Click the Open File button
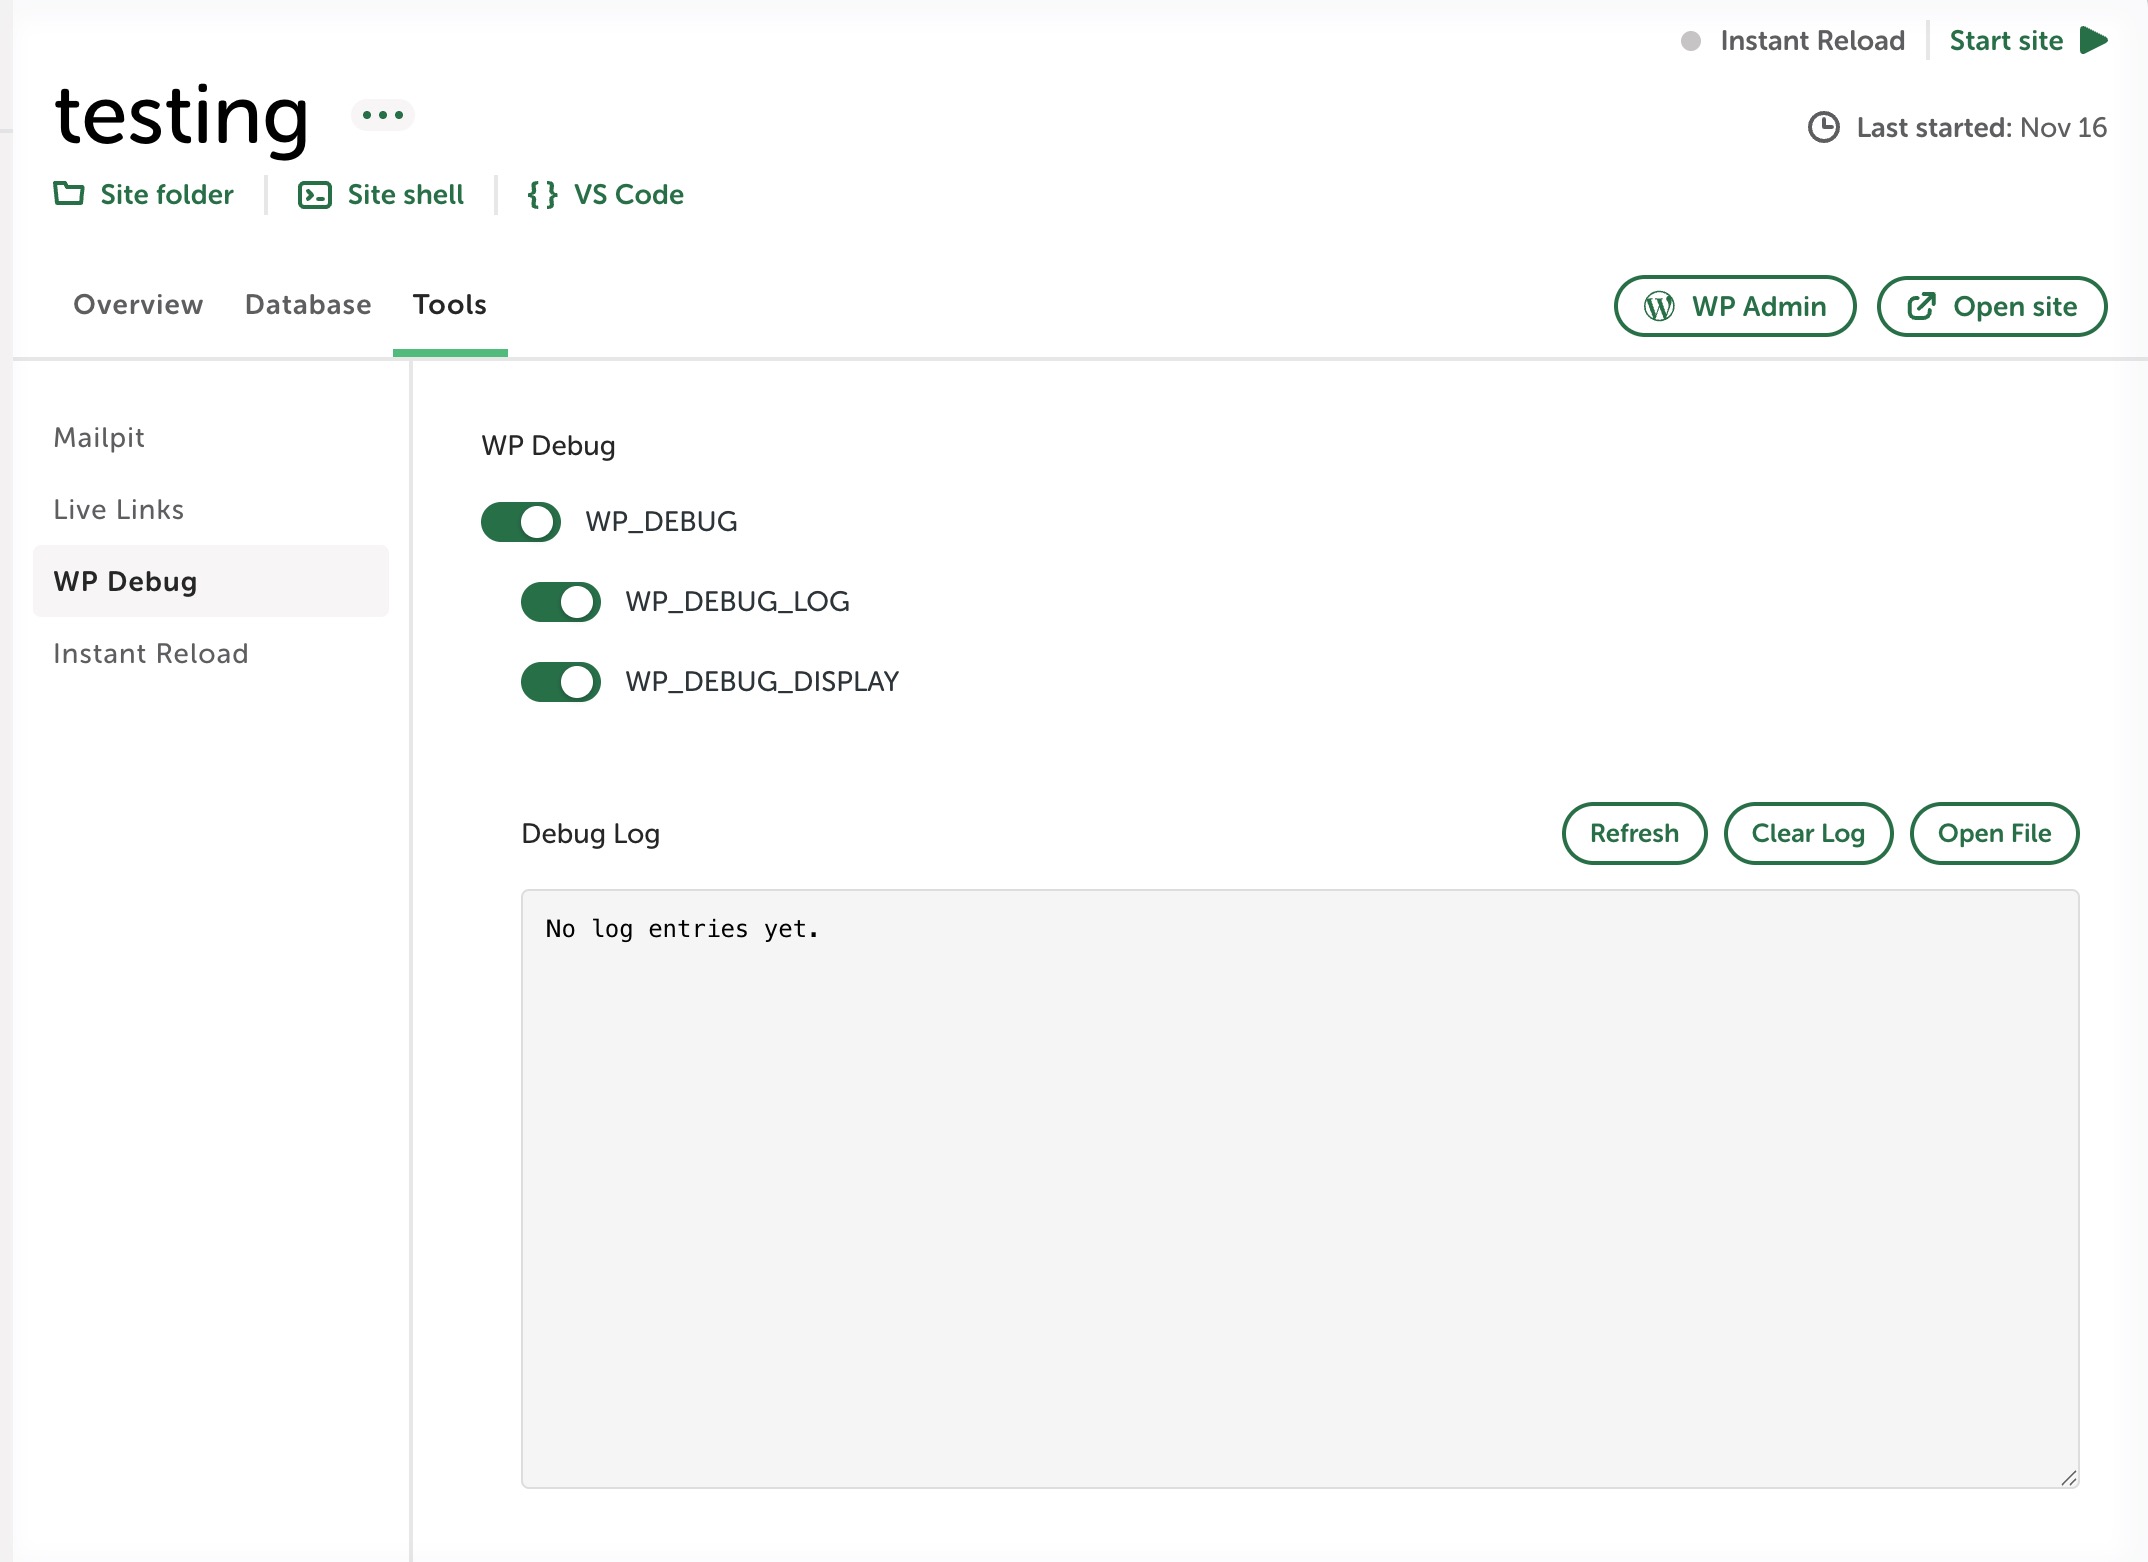 (1994, 833)
